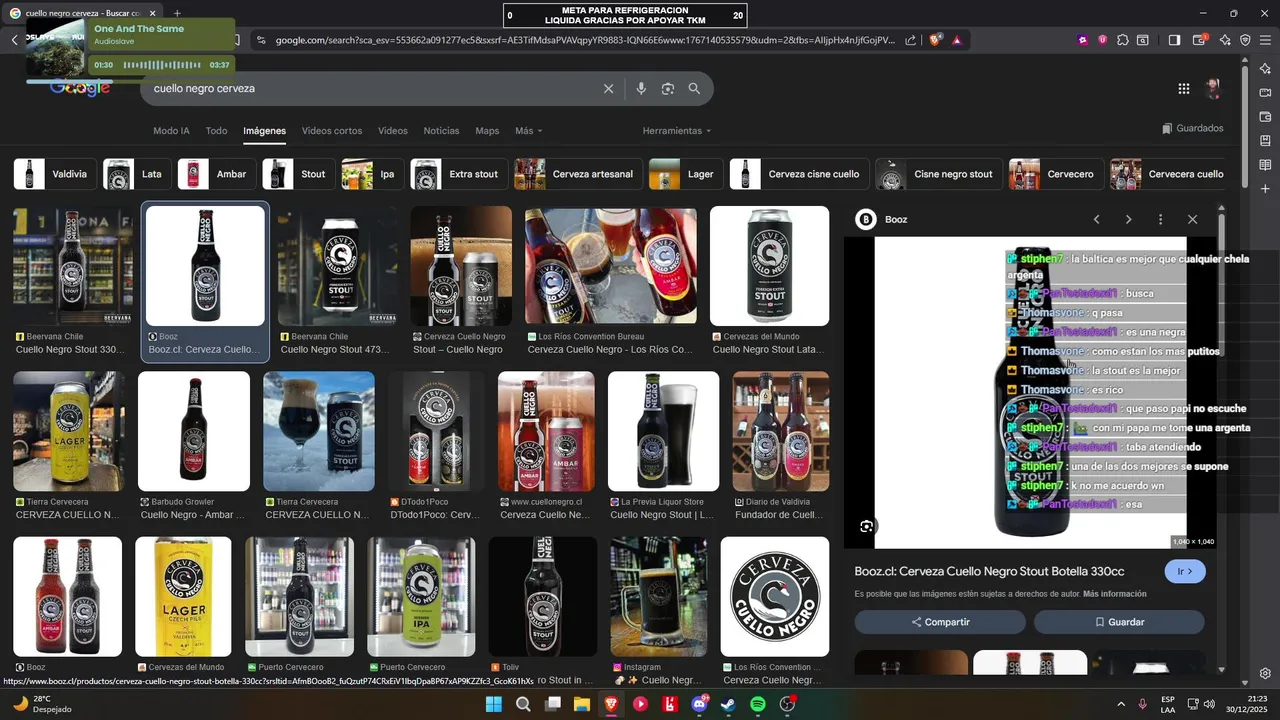Screen dimensions: 1280x720
Task: Open Steam from the taskbar
Action: [728, 704]
